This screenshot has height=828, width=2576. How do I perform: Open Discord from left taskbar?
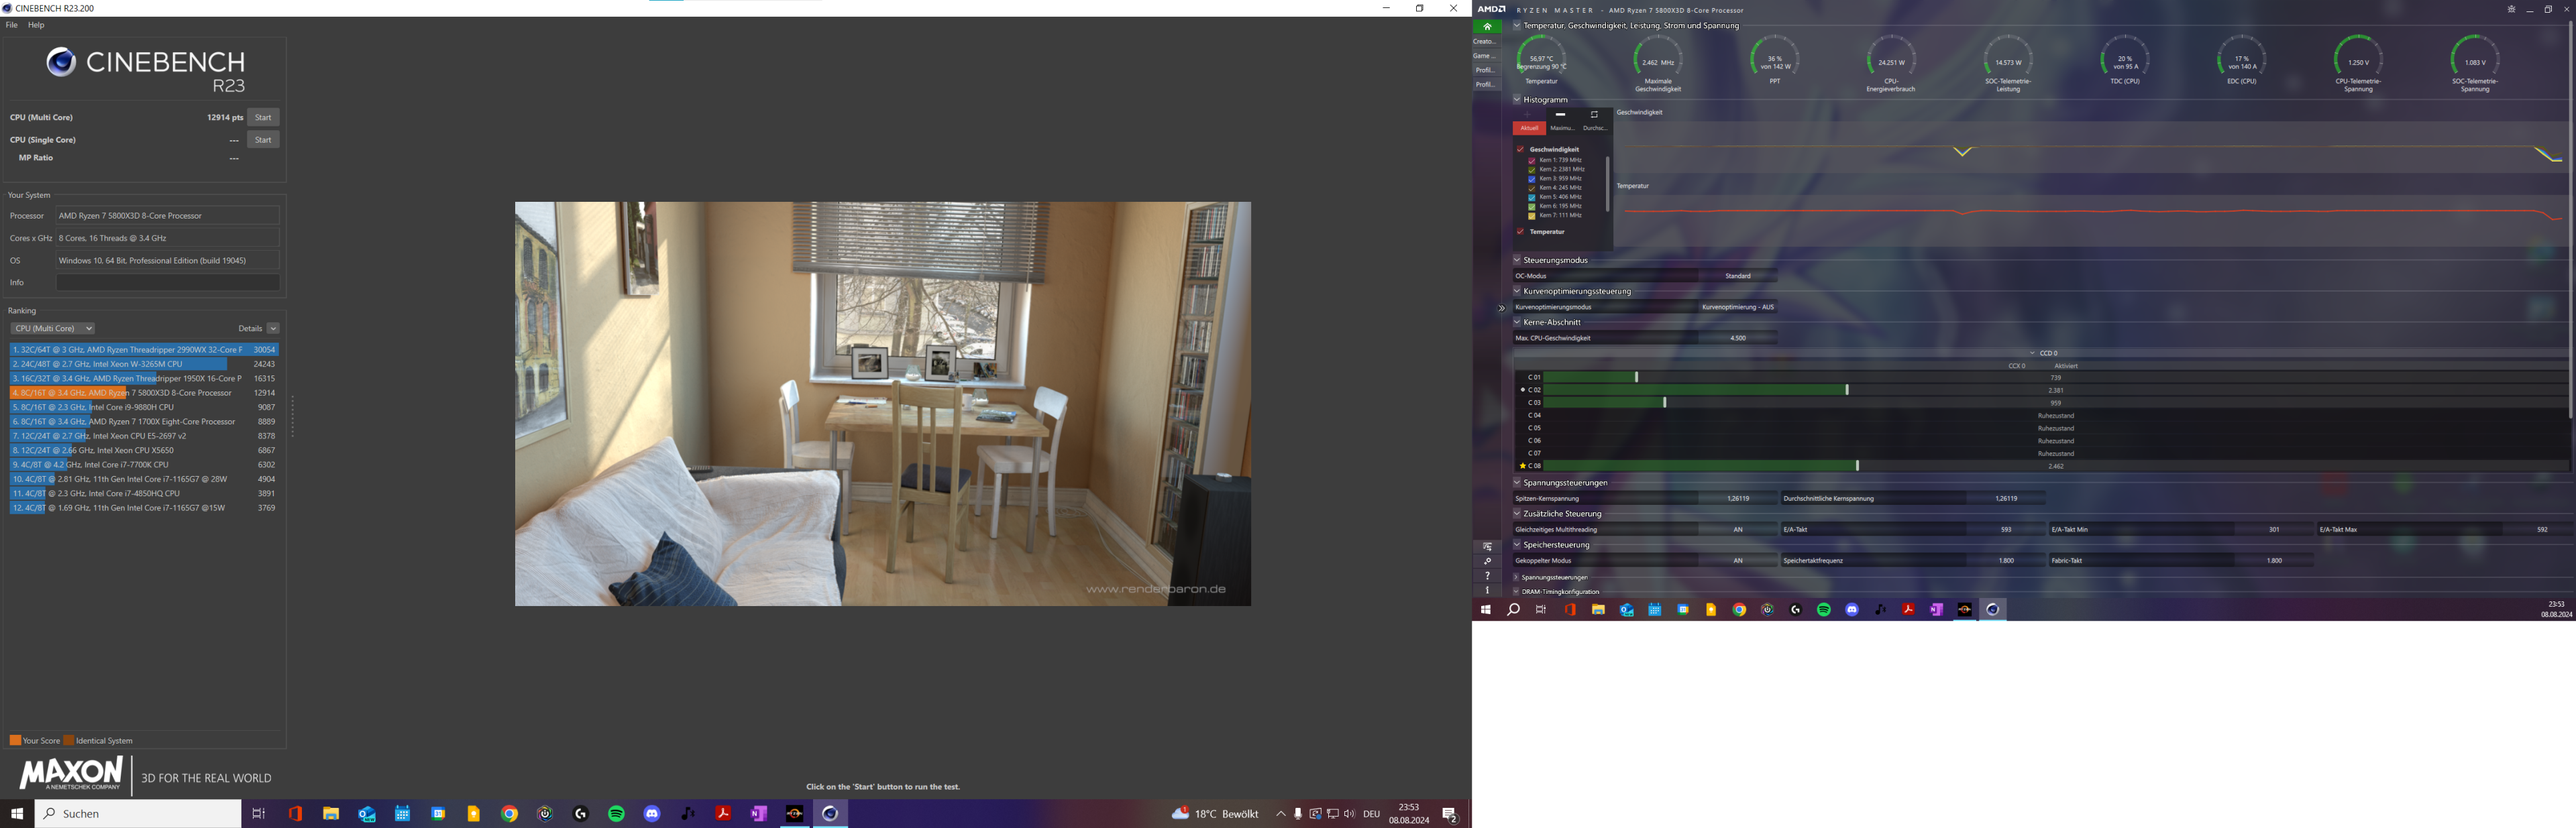click(652, 814)
